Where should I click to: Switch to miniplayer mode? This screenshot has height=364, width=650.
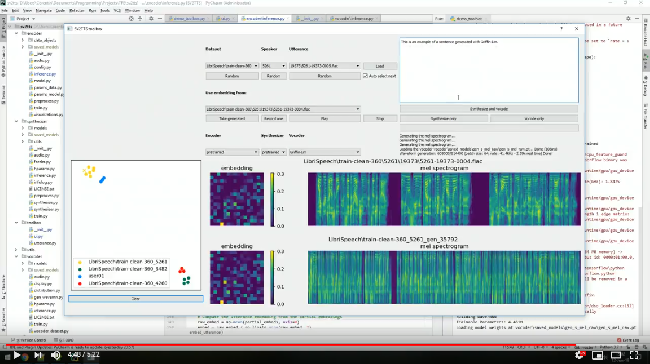(597, 355)
